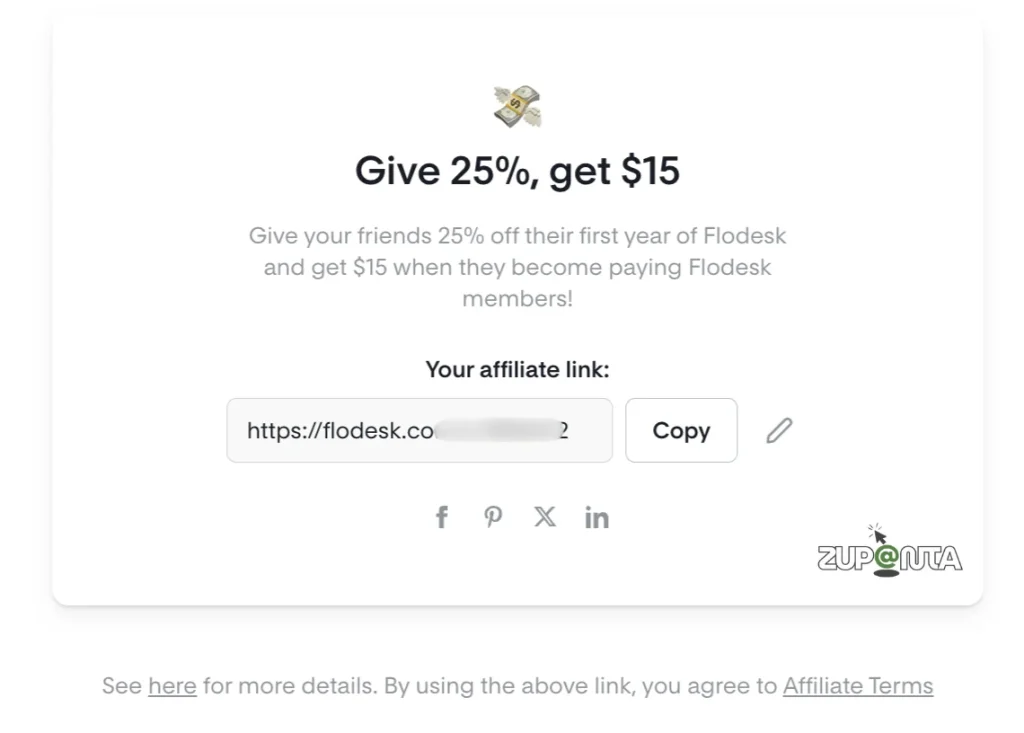The height and width of the screenshot is (733, 1024).
Task: Click the "Your affiliate link:" label
Action: (x=517, y=370)
